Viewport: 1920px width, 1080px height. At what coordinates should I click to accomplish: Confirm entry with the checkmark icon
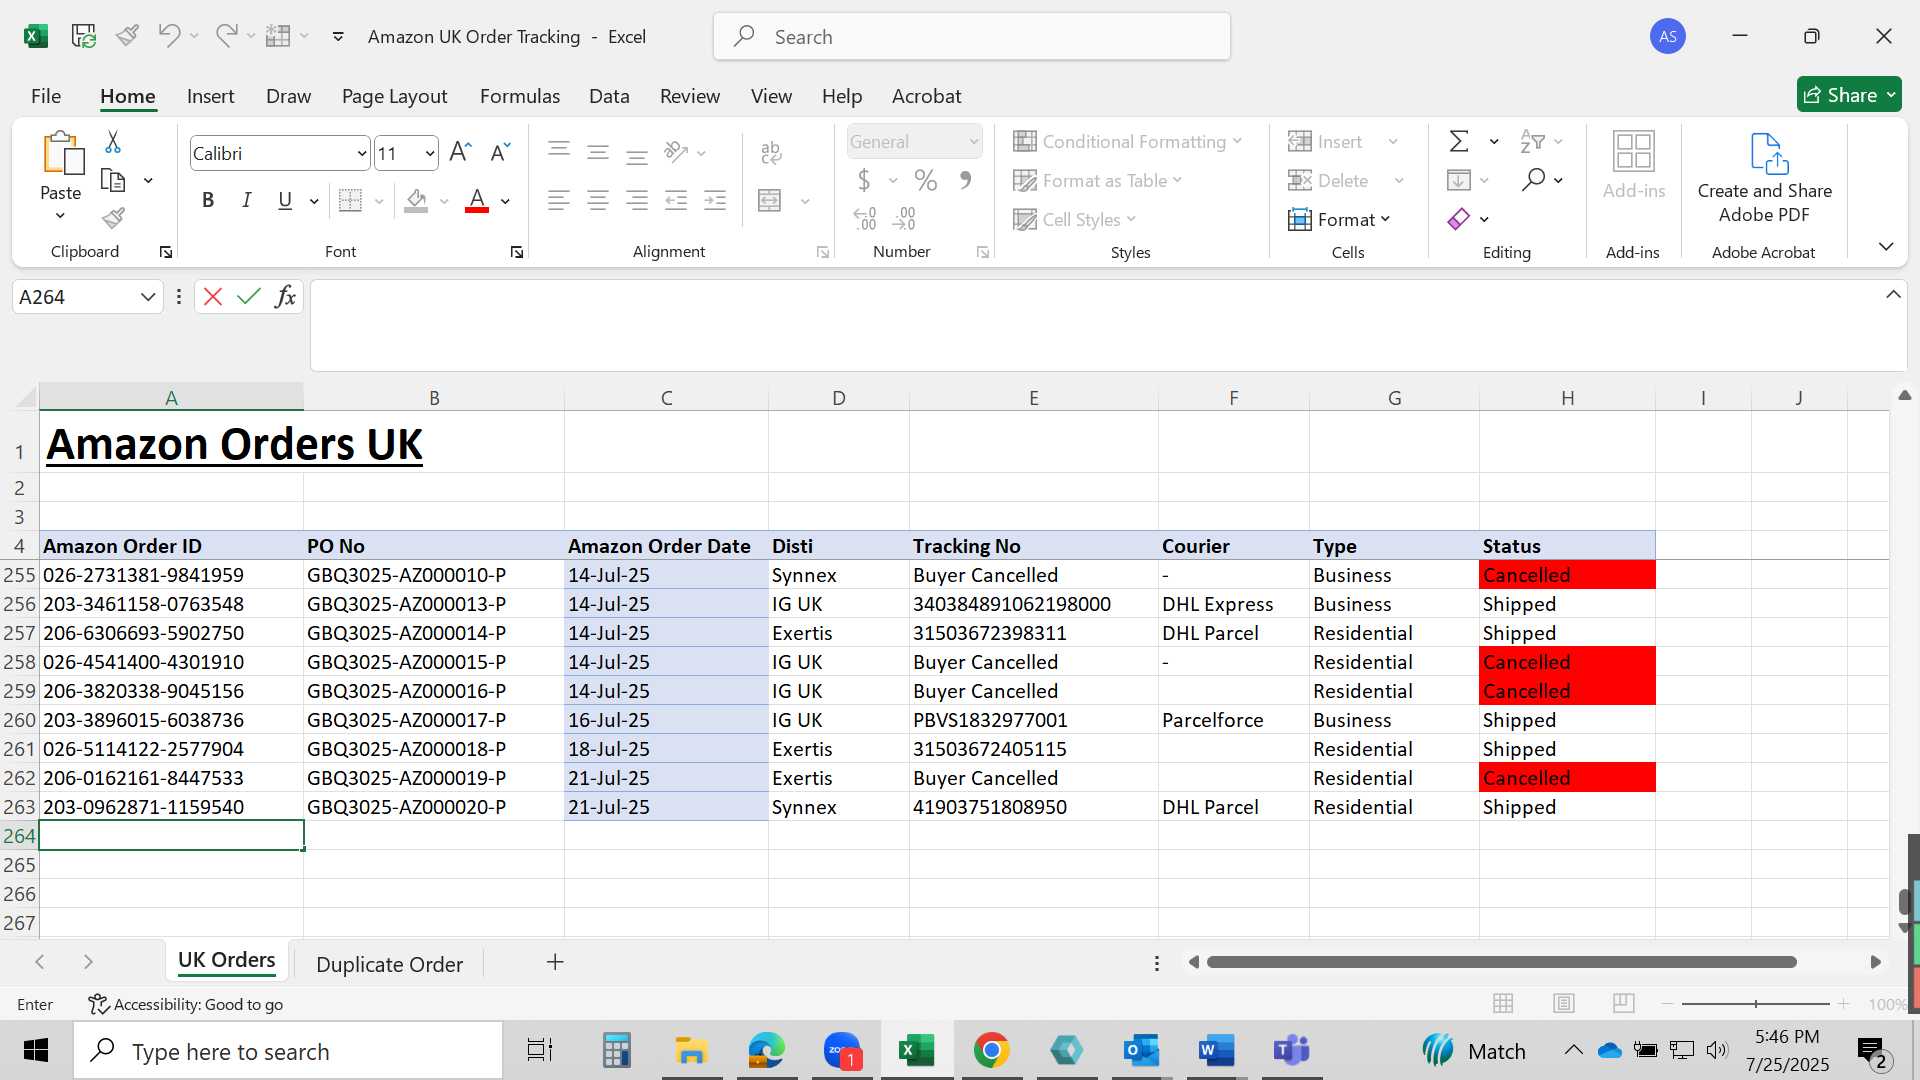click(249, 296)
